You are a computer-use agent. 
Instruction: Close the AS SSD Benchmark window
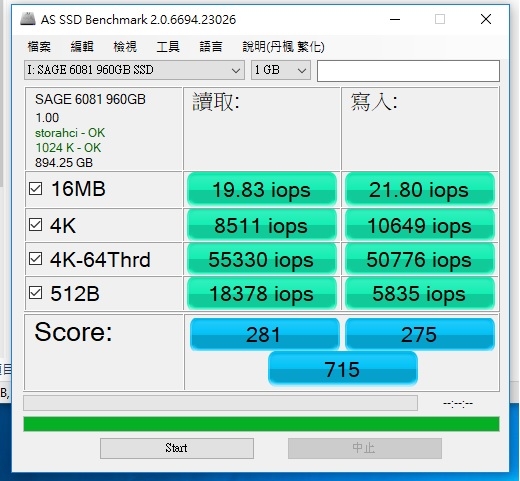point(486,19)
